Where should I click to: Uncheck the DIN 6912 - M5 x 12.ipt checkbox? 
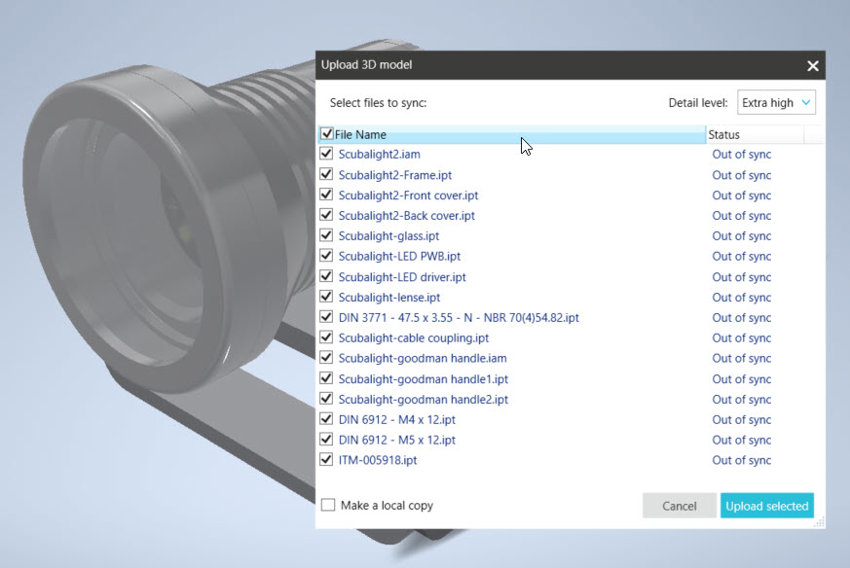click(326, 439)
